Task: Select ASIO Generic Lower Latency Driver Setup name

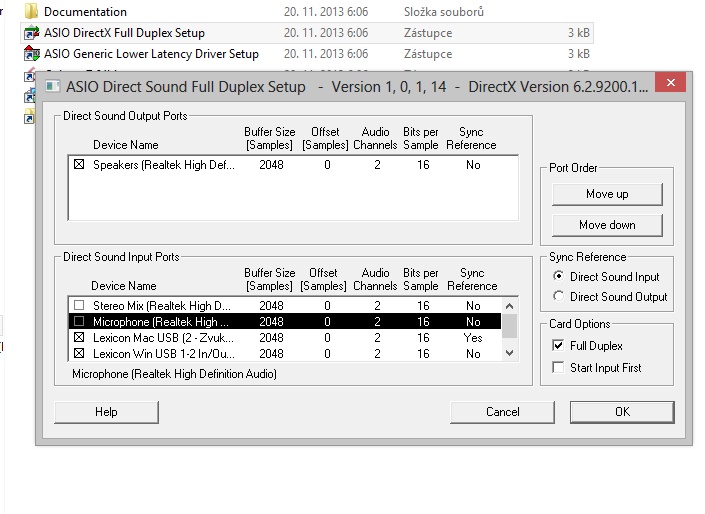Action: point(151,54)
